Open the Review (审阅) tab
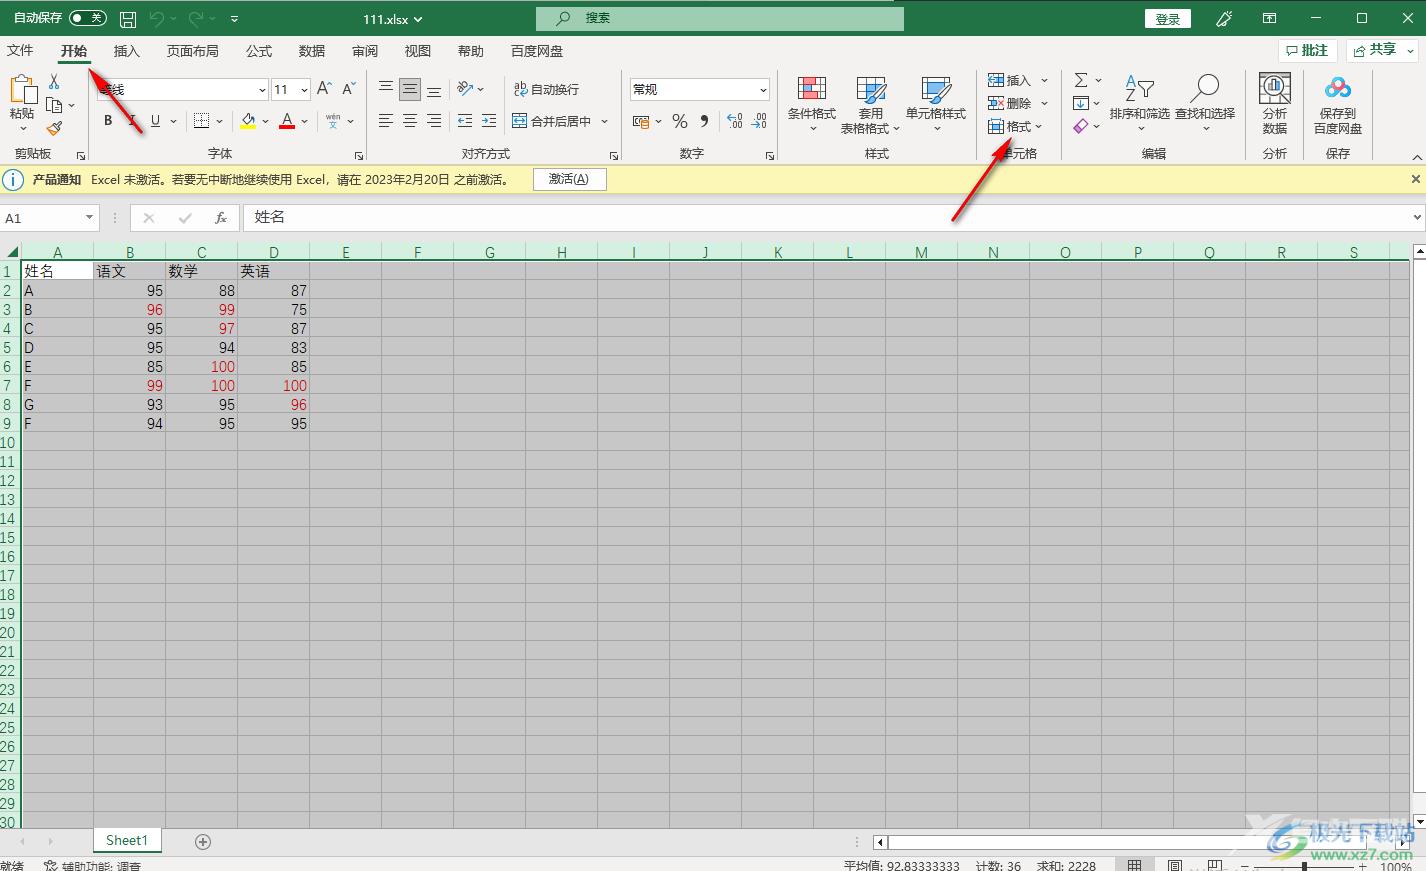The height and width of the screenshot is (871, 1426). tap(365, 51)
